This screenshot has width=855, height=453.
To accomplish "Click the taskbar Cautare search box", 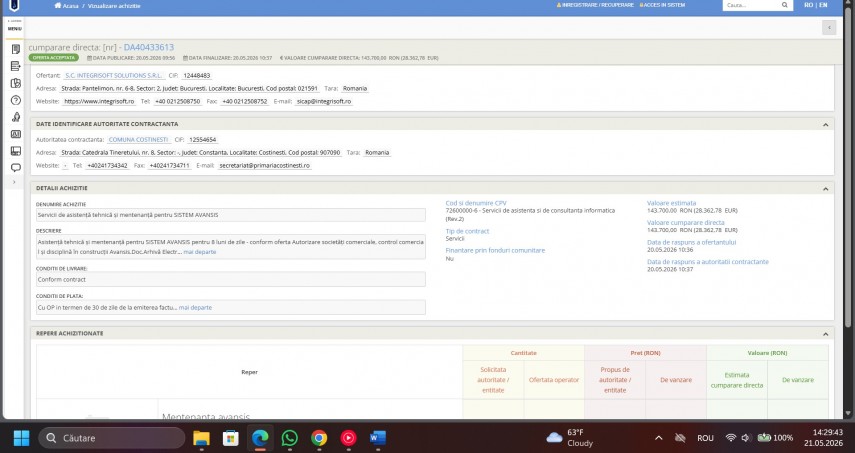I will (112, 438).
